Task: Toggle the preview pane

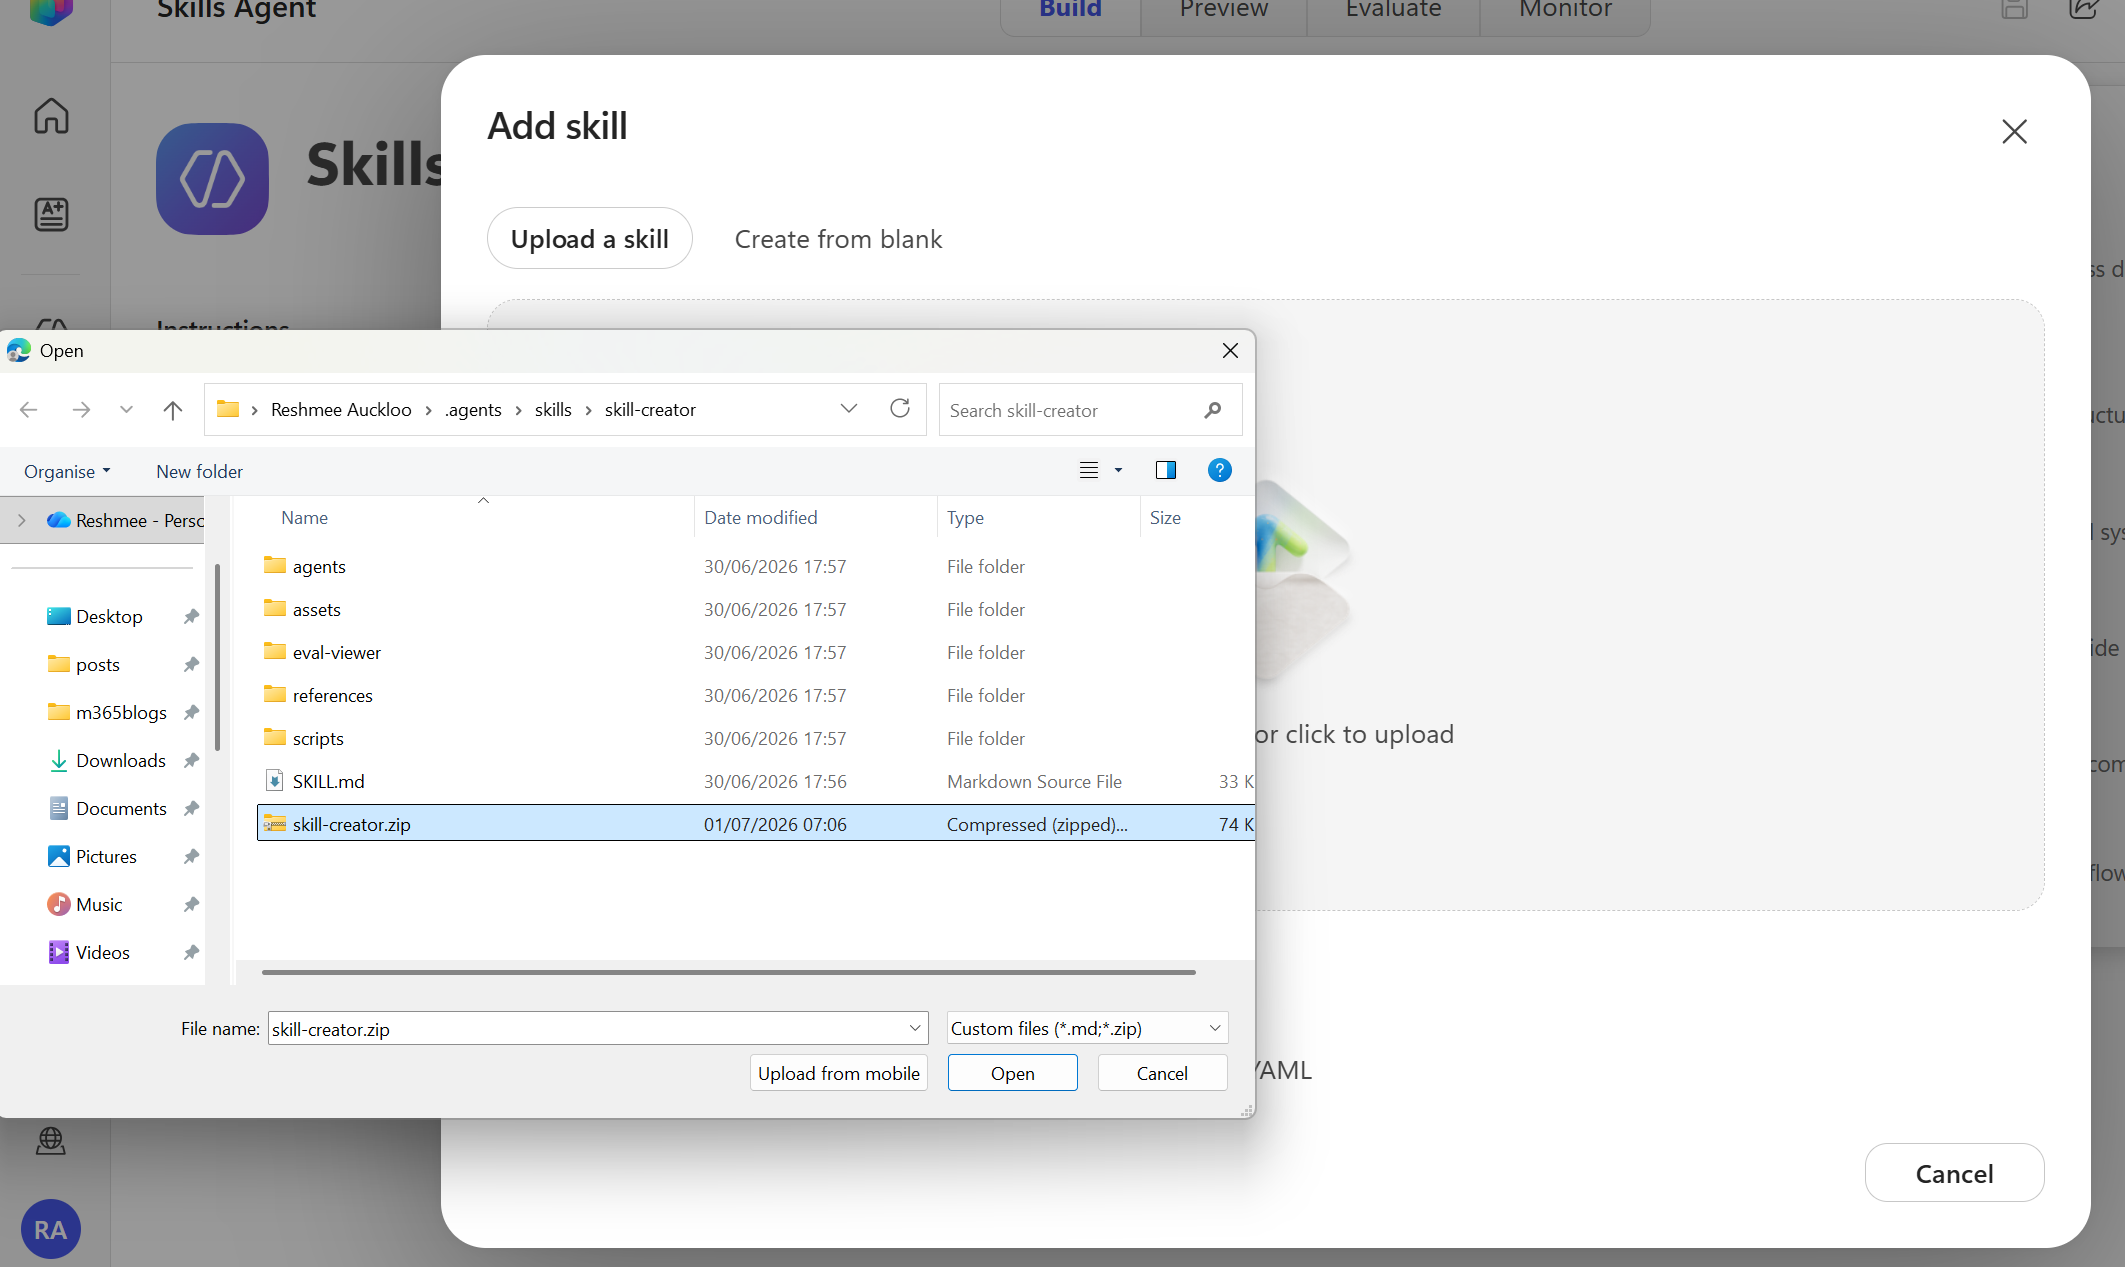Action: tap(1166, 470)
